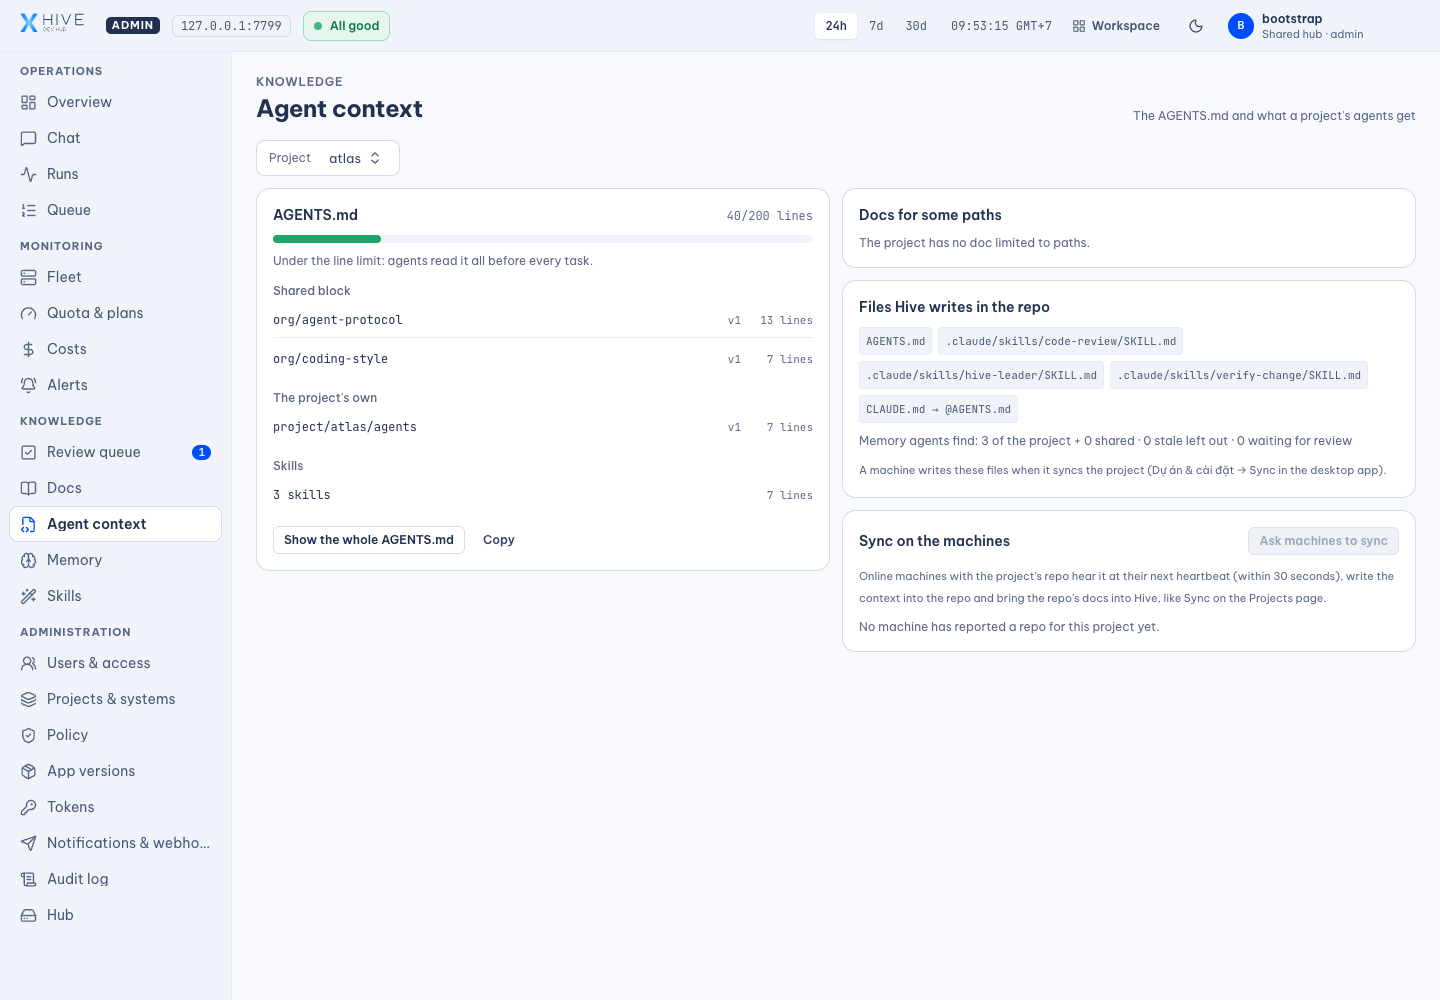Click Ask machines to sync button
This screenshot has width=1440, height=1000.
pyautogui.click(x=1323, y=541)
